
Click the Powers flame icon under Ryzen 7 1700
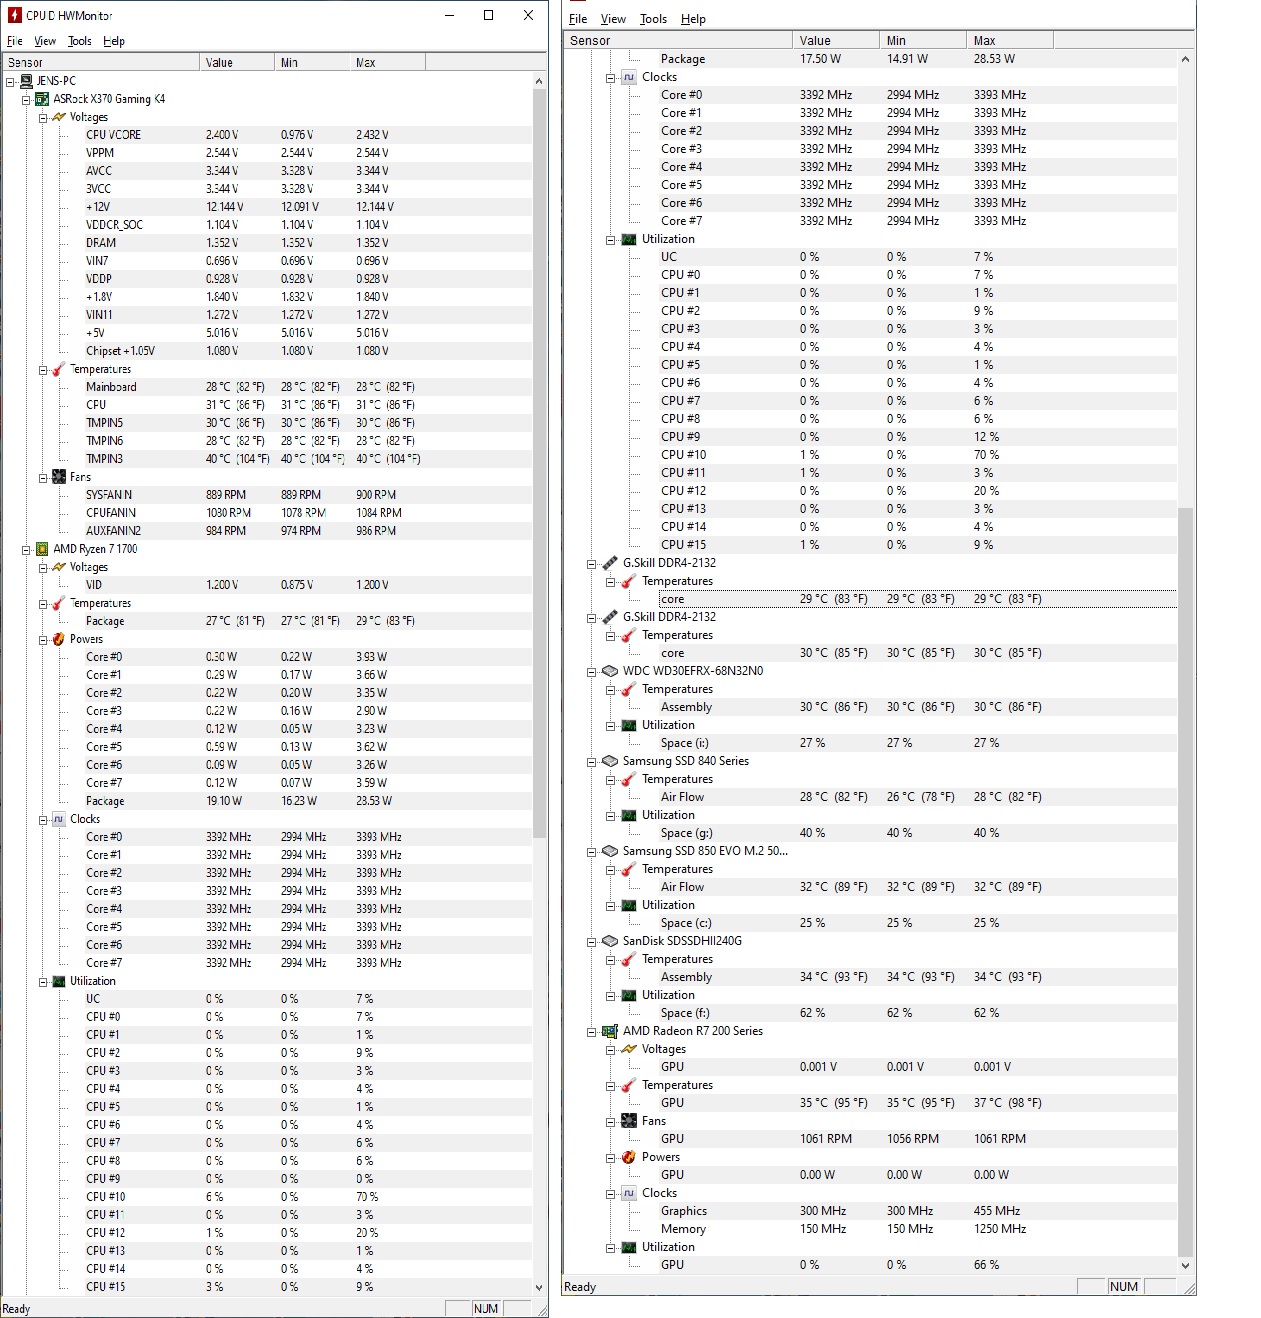pyautogui.click(x=59, y=639)
